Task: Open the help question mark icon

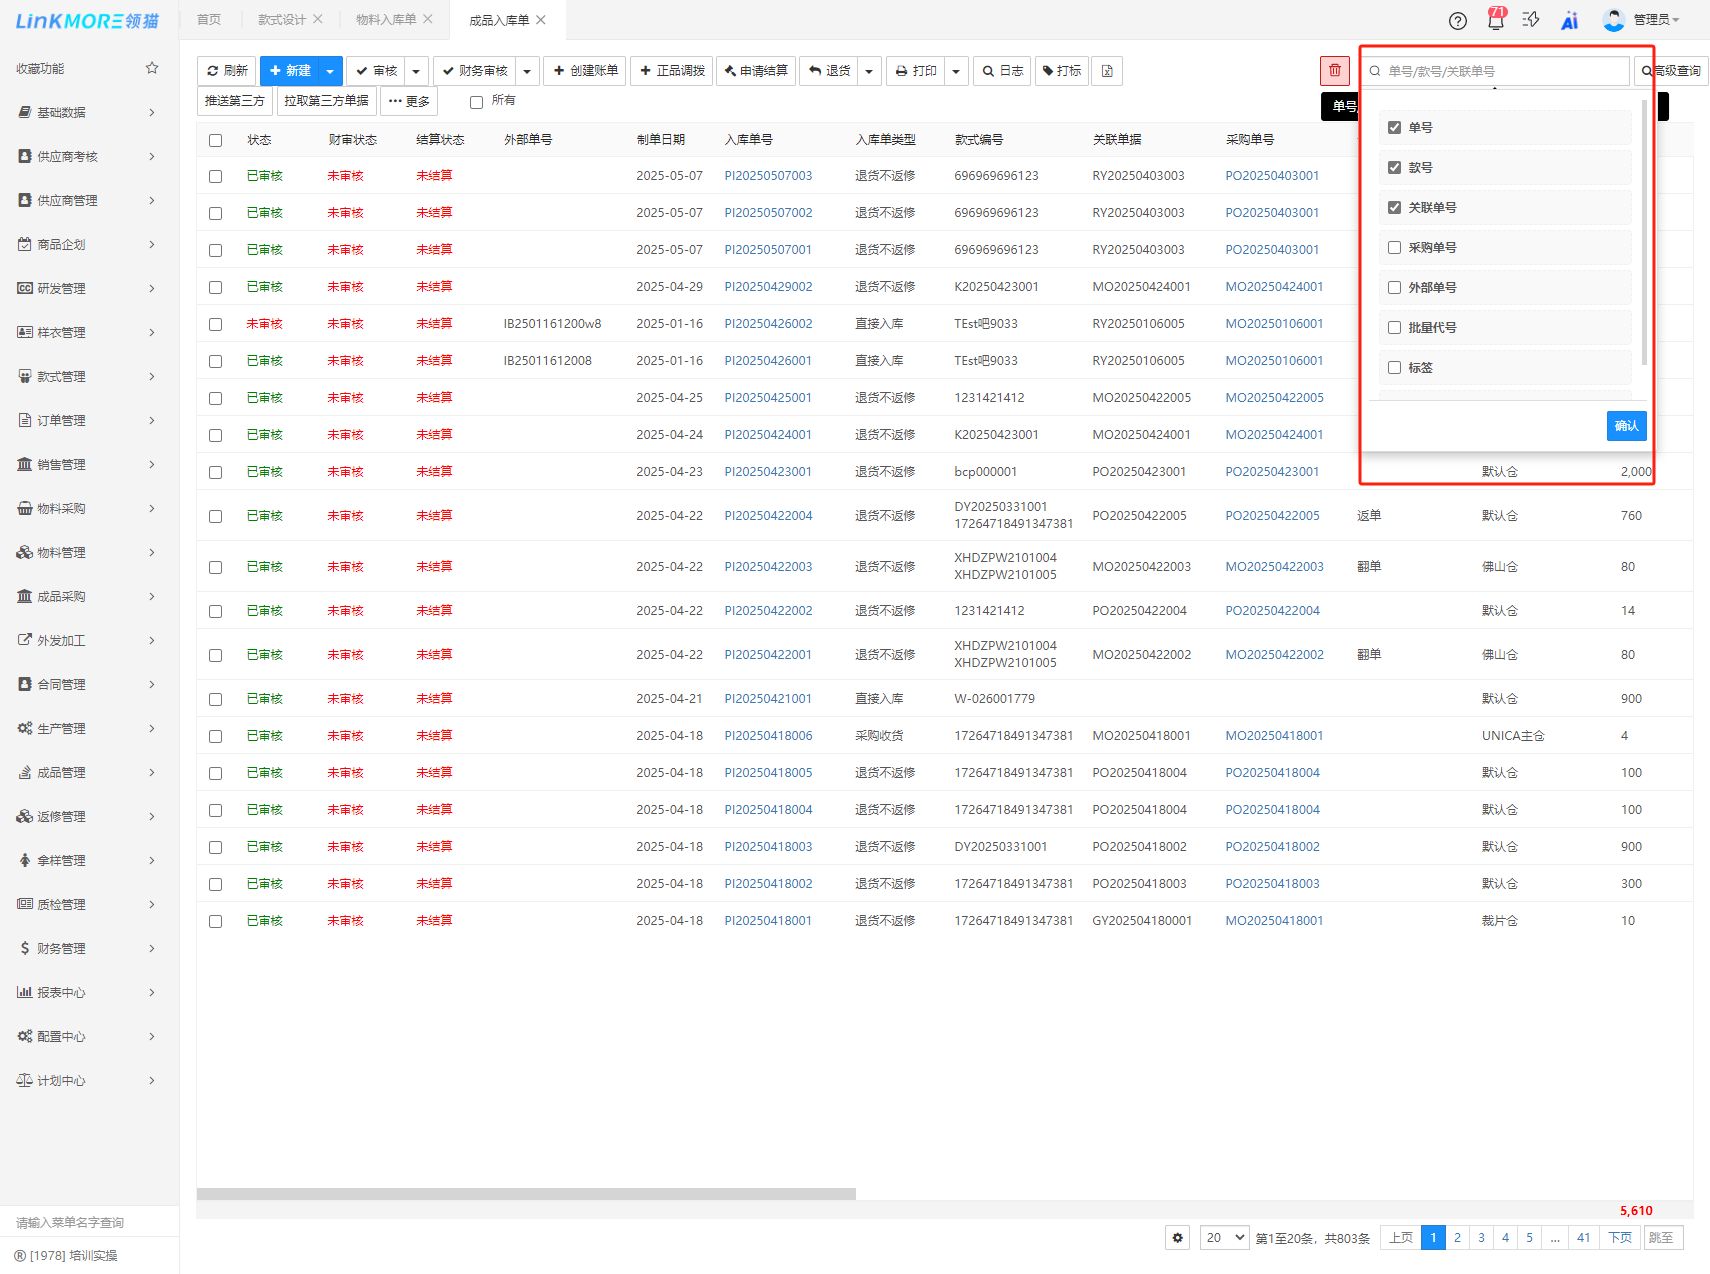Action: (1457, 21)
